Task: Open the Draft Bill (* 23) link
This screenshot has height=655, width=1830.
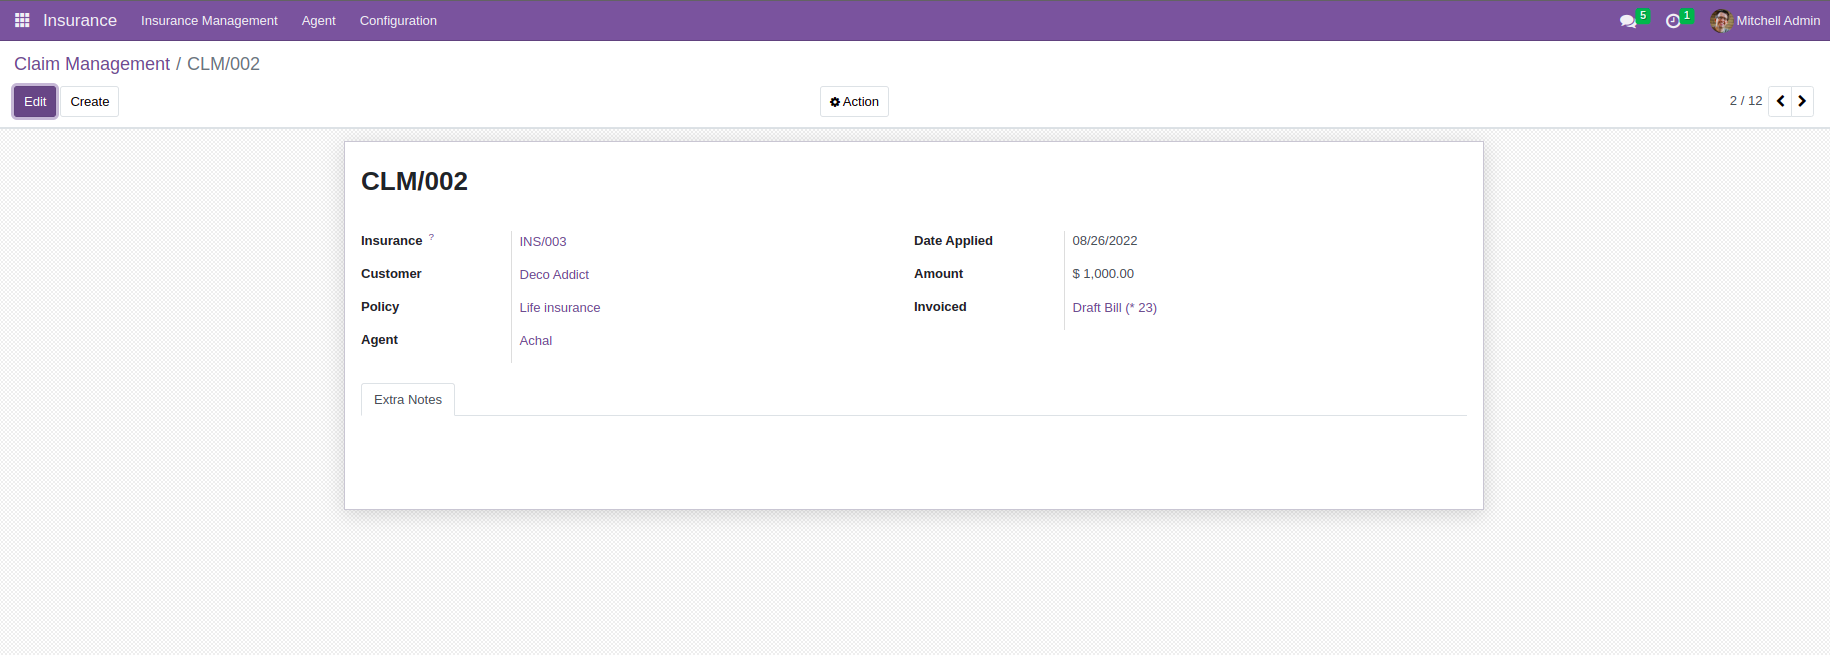Action: coord(1114,308)
